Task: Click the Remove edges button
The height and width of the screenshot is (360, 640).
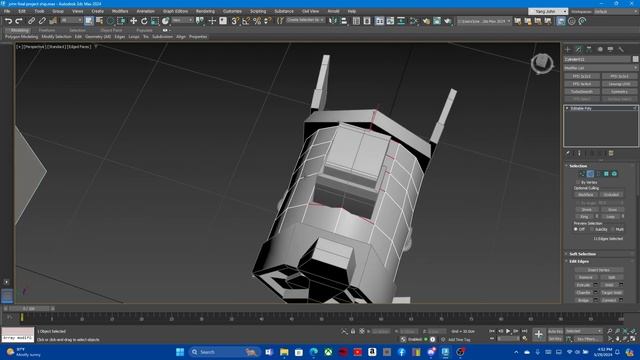Action: tap(586, 277)
